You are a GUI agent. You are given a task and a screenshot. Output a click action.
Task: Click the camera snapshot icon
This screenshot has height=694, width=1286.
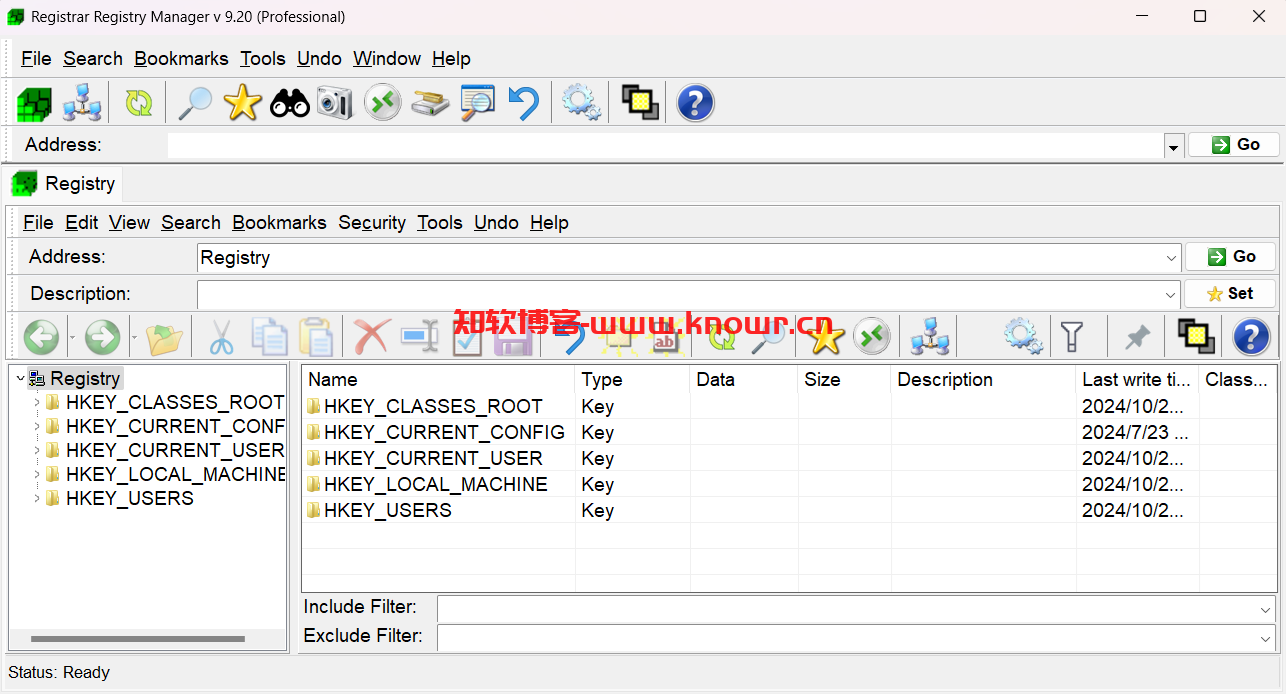tap(335, 103)
